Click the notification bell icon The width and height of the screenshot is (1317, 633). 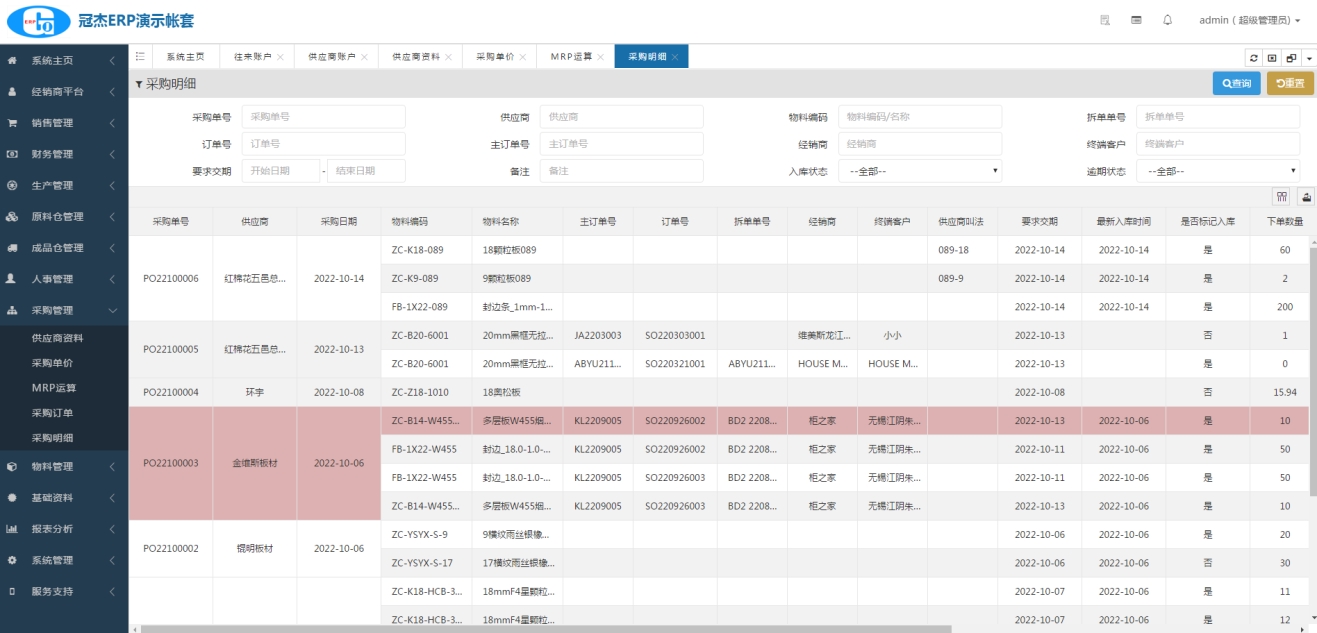[x=1167, y=20]
